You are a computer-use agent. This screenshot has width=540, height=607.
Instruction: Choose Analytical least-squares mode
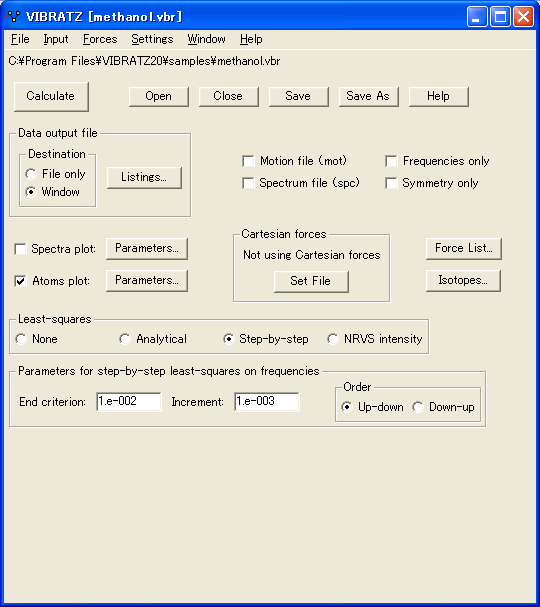[125, 339]
